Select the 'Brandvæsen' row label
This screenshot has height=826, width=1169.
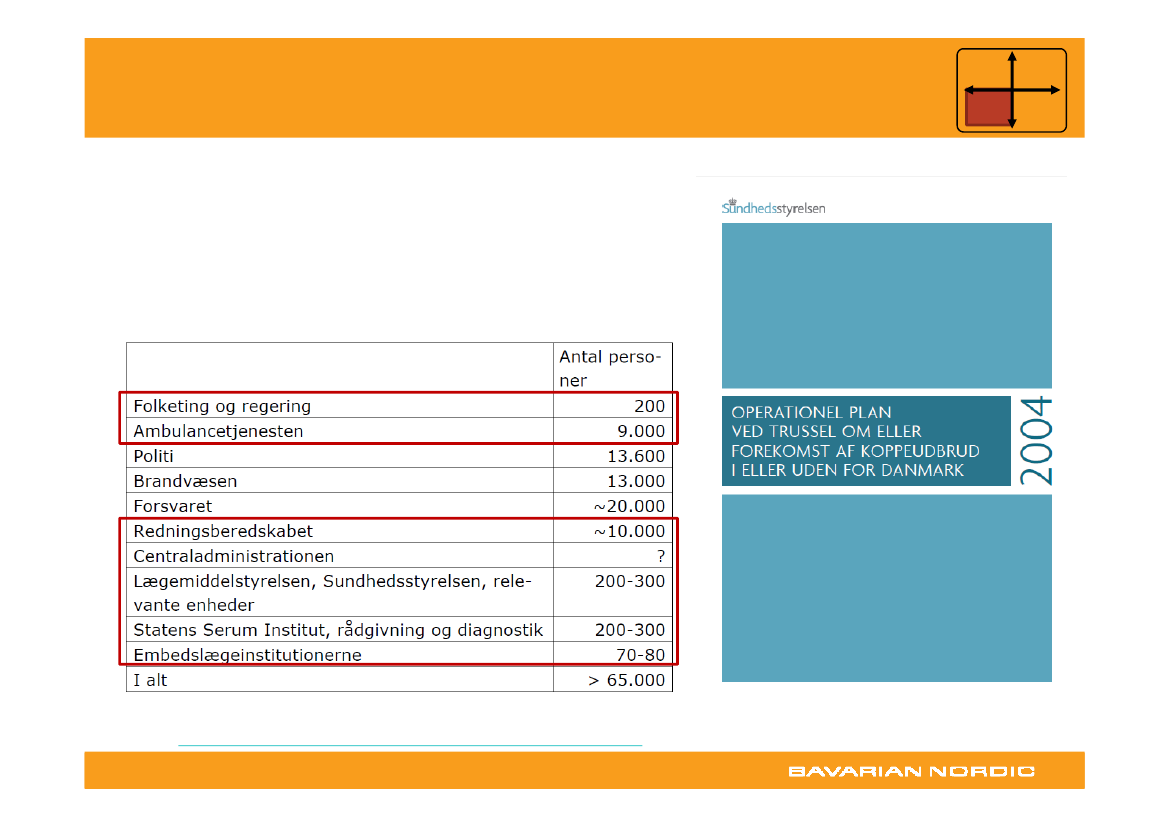[x=185, y=481]
